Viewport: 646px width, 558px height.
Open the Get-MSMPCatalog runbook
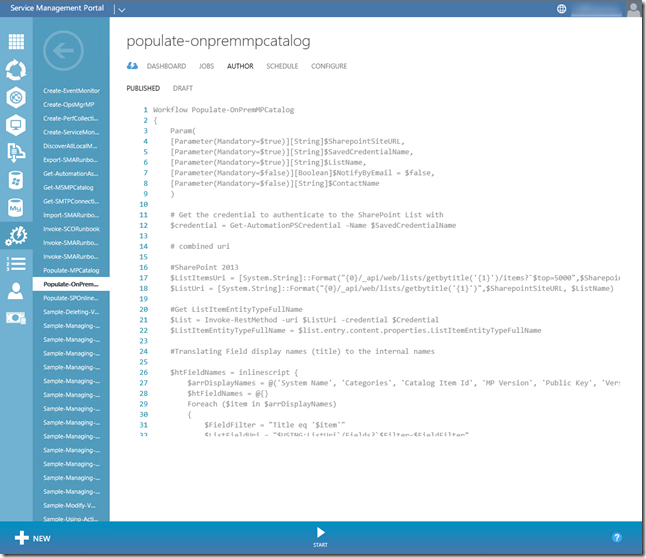pos(68,188)
